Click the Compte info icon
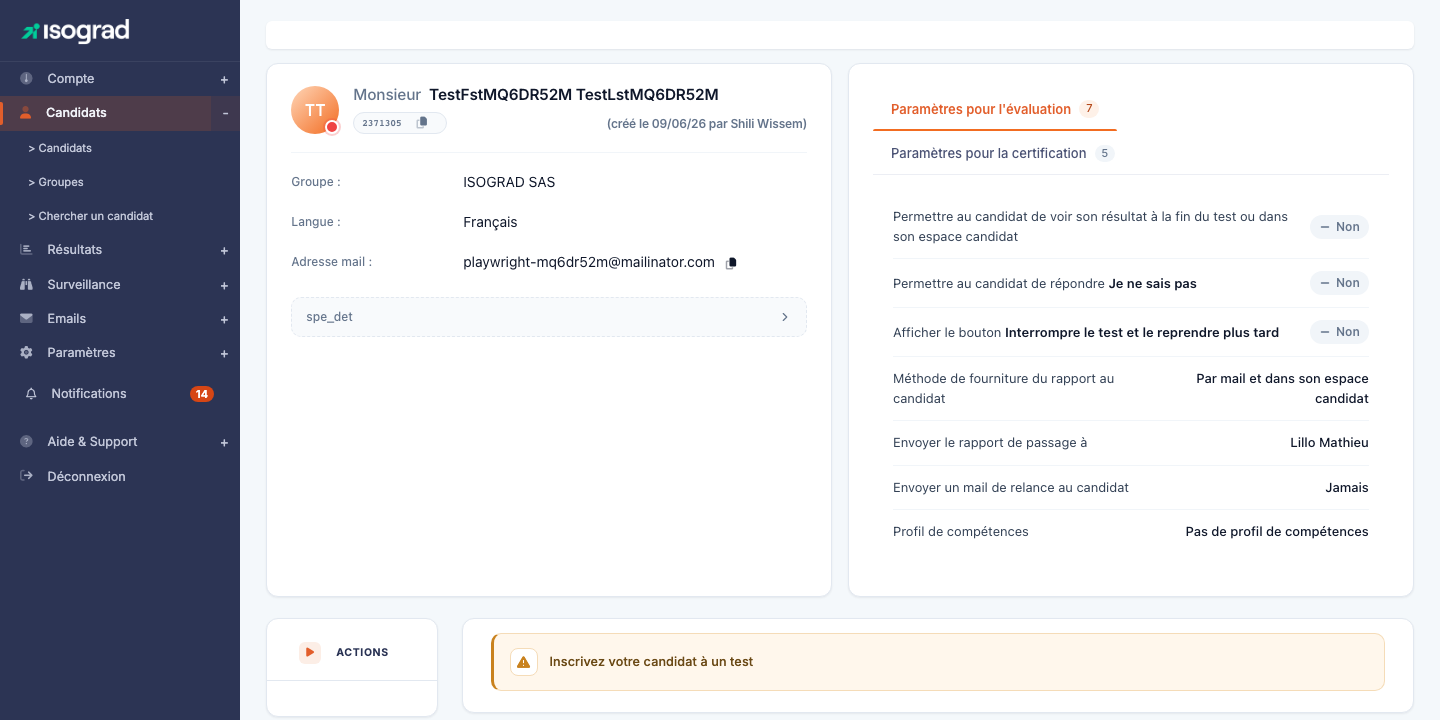 click(26, 78)
